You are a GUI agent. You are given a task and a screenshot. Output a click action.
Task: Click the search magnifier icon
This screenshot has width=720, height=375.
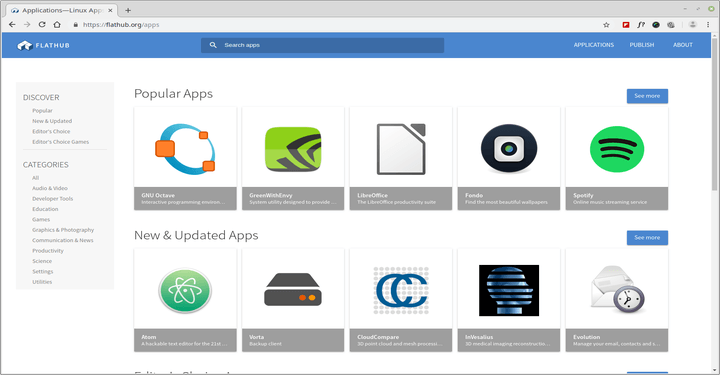(213, 45)
